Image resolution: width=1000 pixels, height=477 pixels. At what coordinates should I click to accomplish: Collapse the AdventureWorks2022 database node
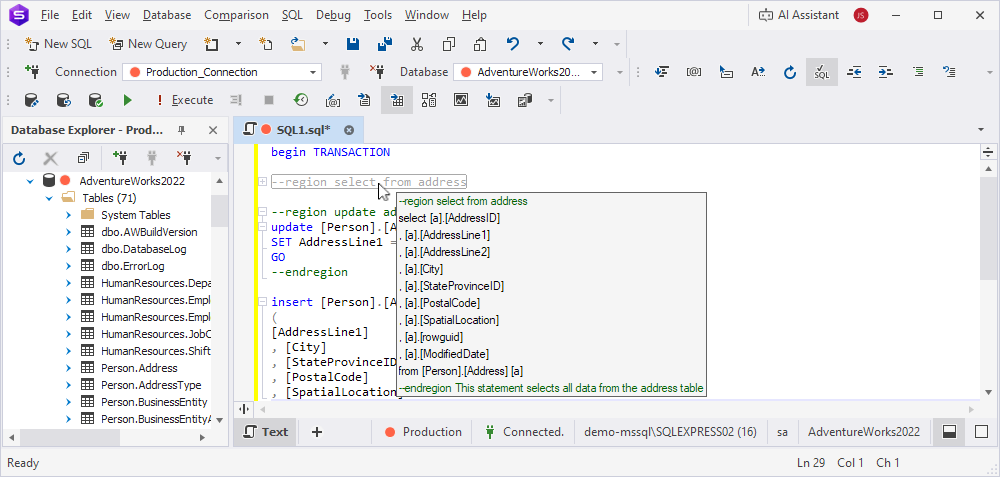click(x=29, y=181)
